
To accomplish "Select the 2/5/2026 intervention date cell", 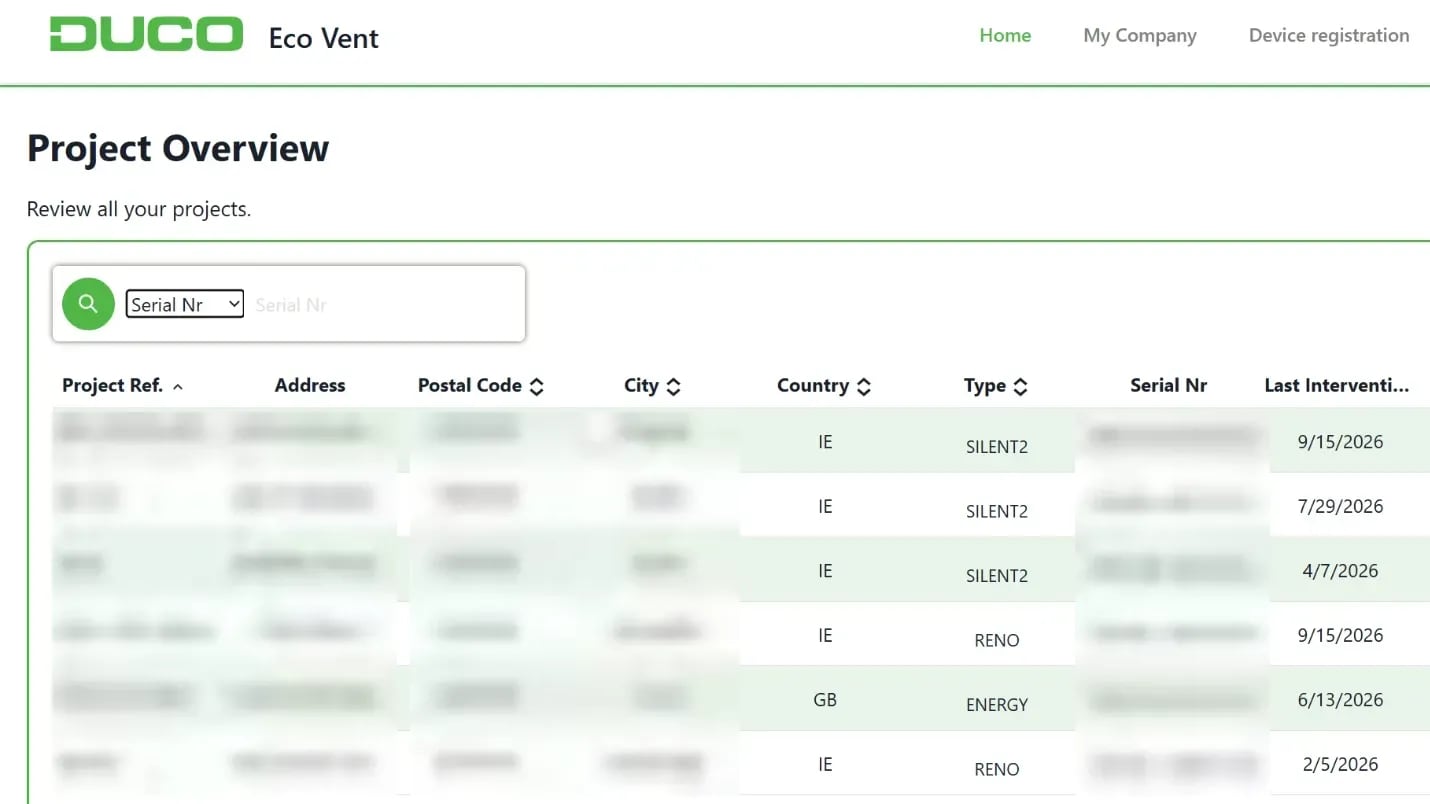I will pos(1340,764).
